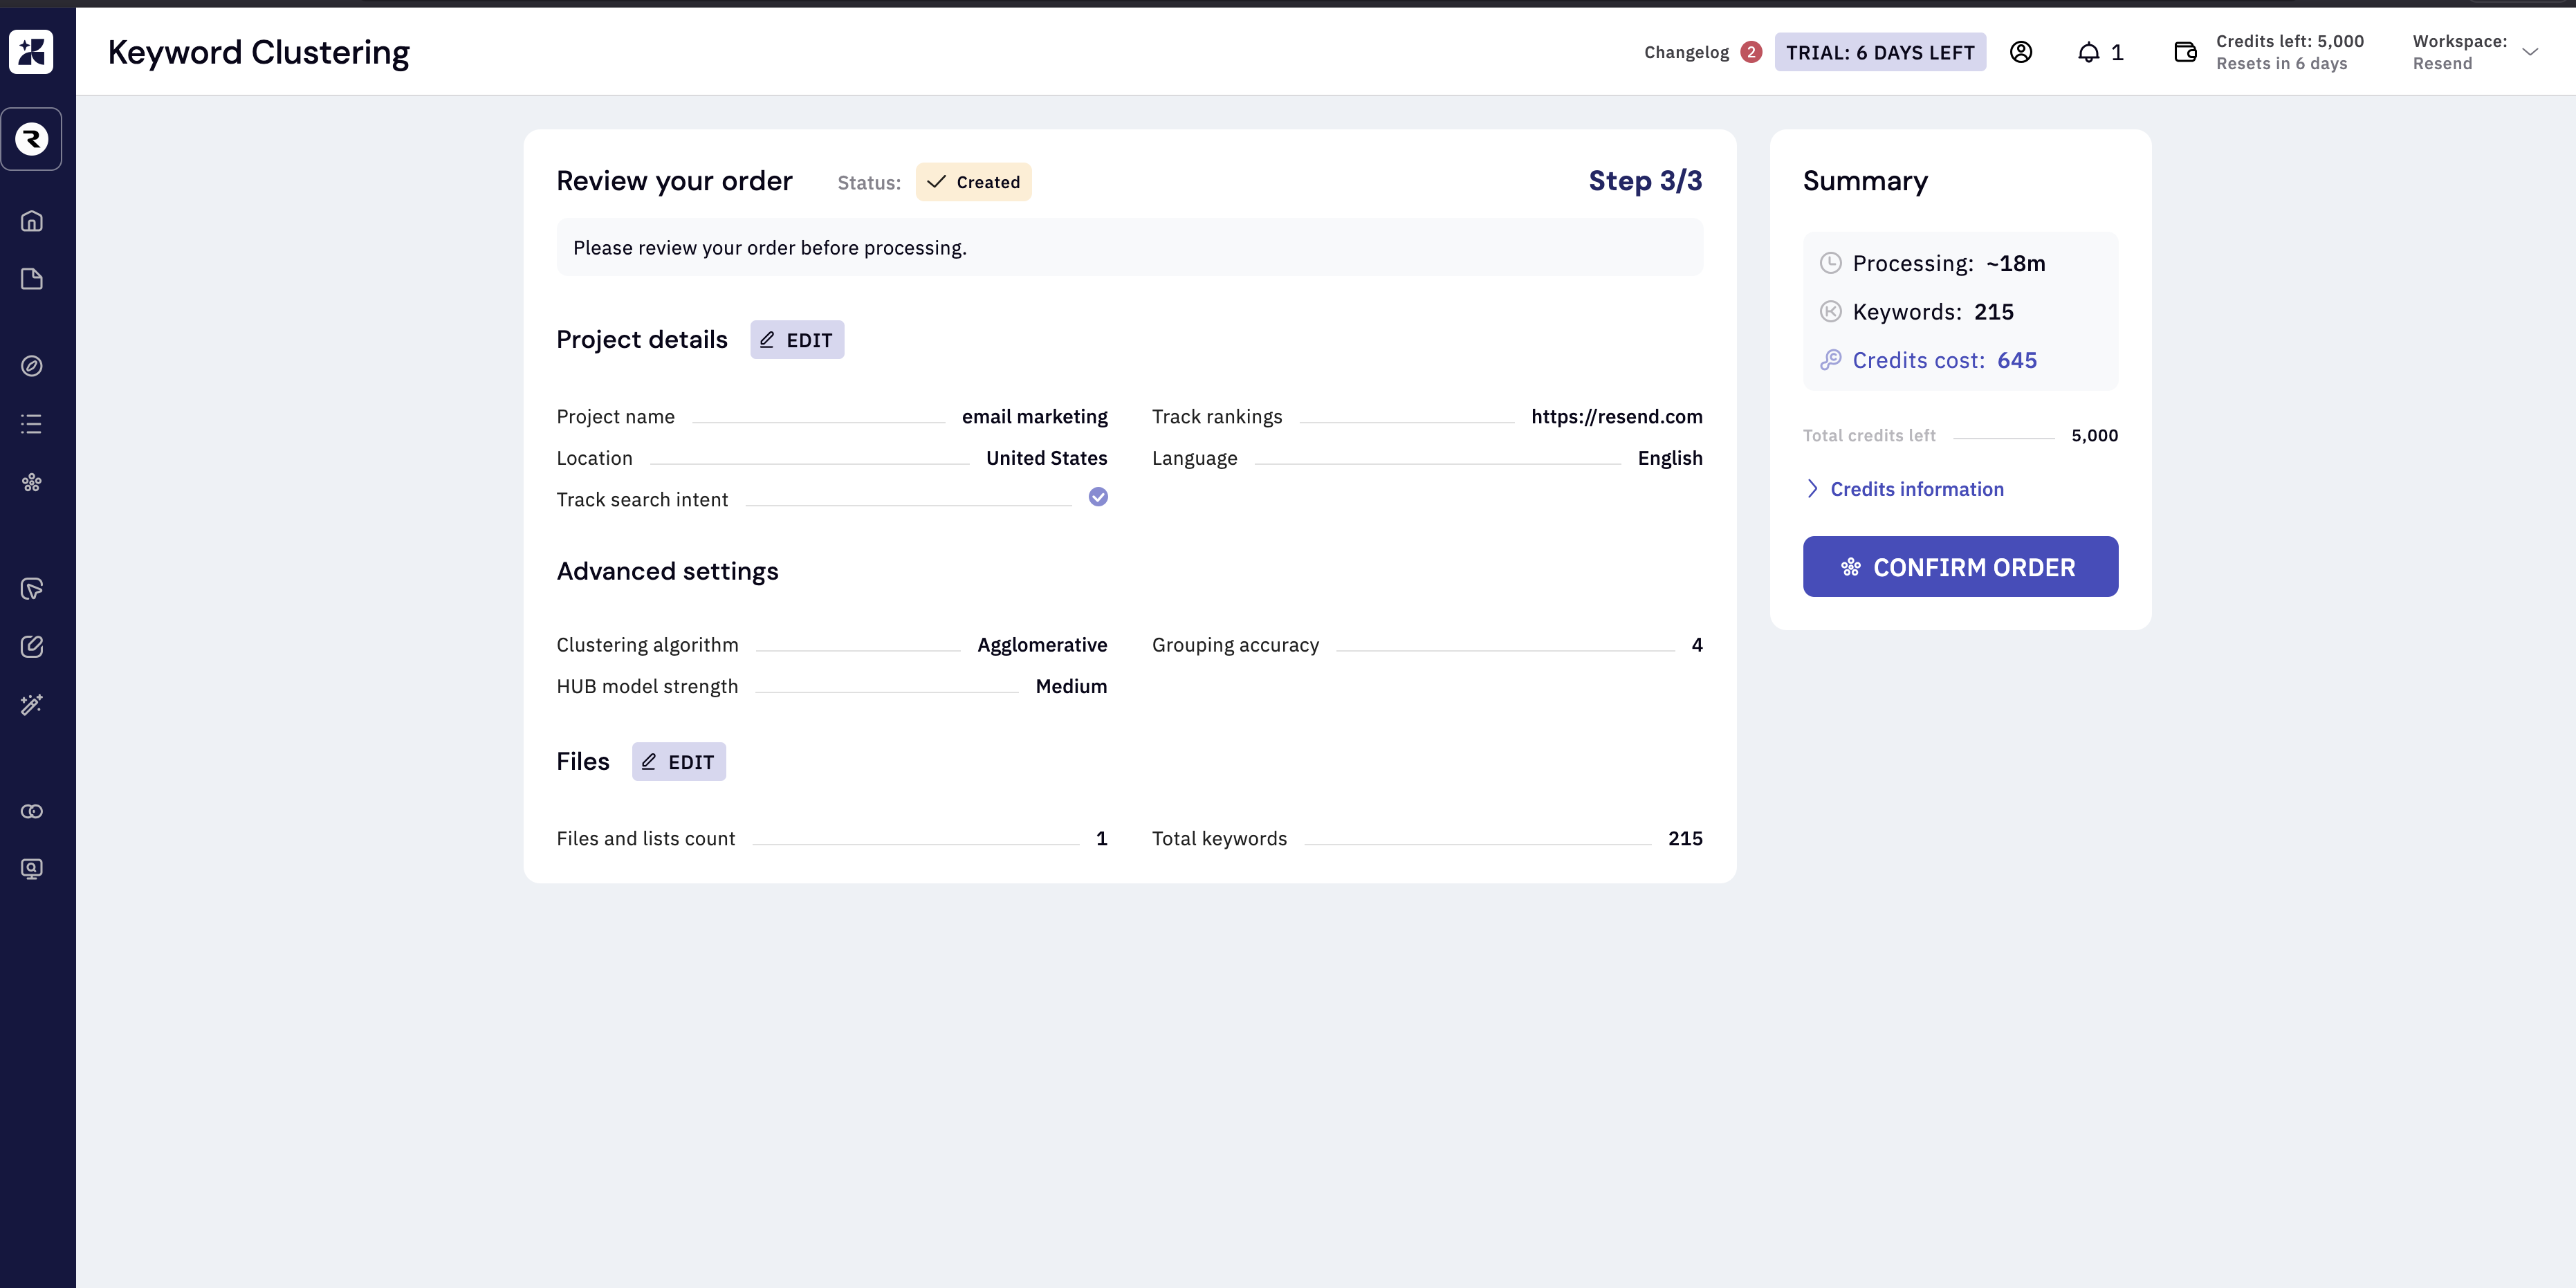Open the compass discovery icon in the sidebar

tap(32, 366)
